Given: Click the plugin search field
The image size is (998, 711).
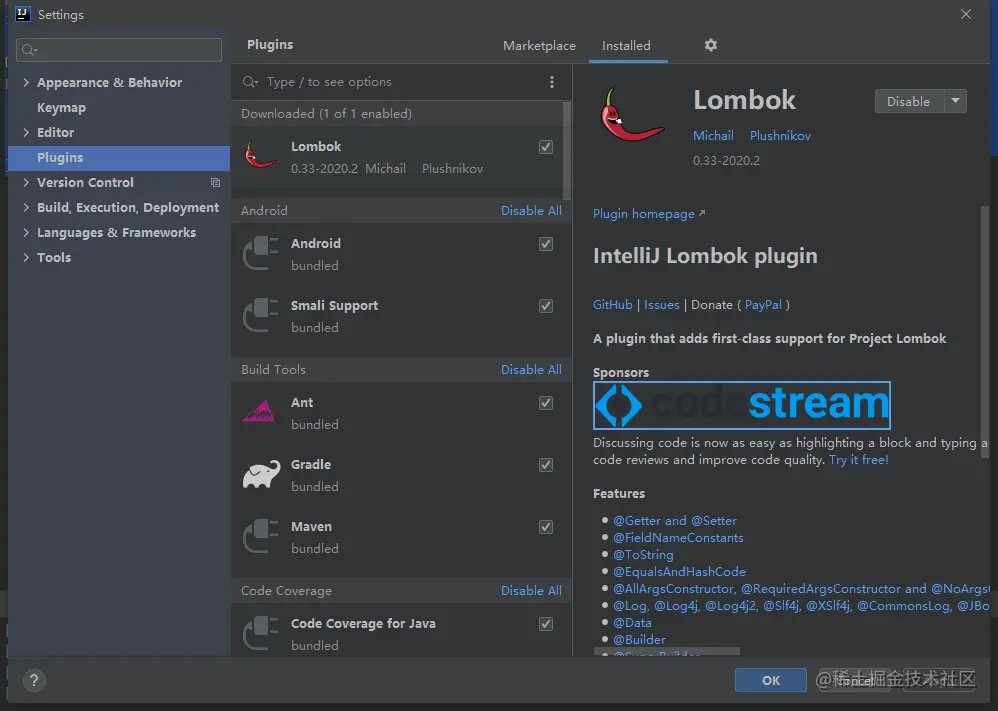Looking at the screenshot, I should pyautogui.click(x=401, y=82).
